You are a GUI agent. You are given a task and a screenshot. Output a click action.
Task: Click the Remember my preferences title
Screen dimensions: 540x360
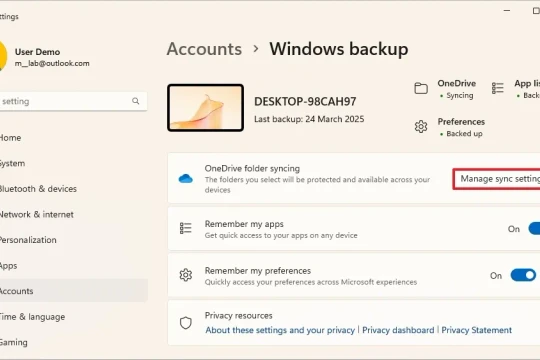pyautogui.click(x=258, y=271)
